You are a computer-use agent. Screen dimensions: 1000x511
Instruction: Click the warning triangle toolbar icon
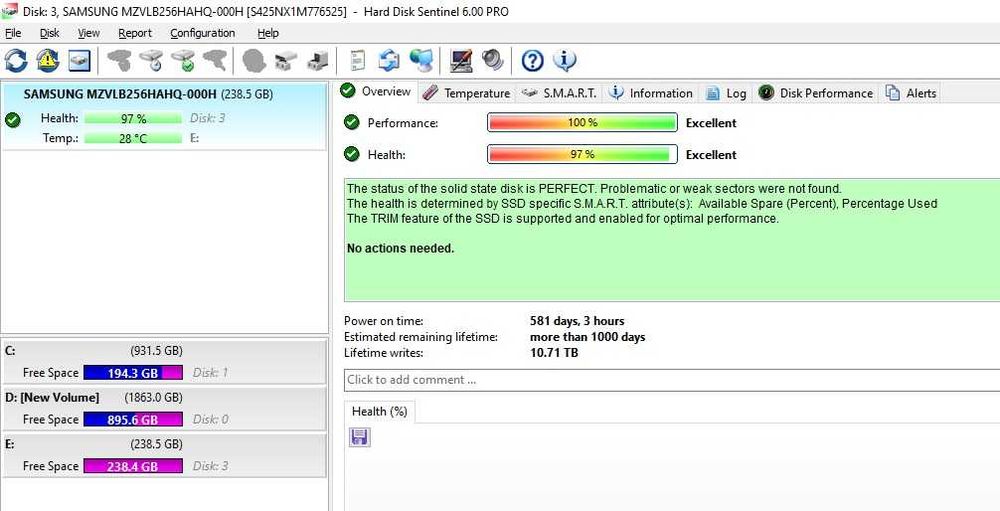pyautogui.click(x=48, y=61)
